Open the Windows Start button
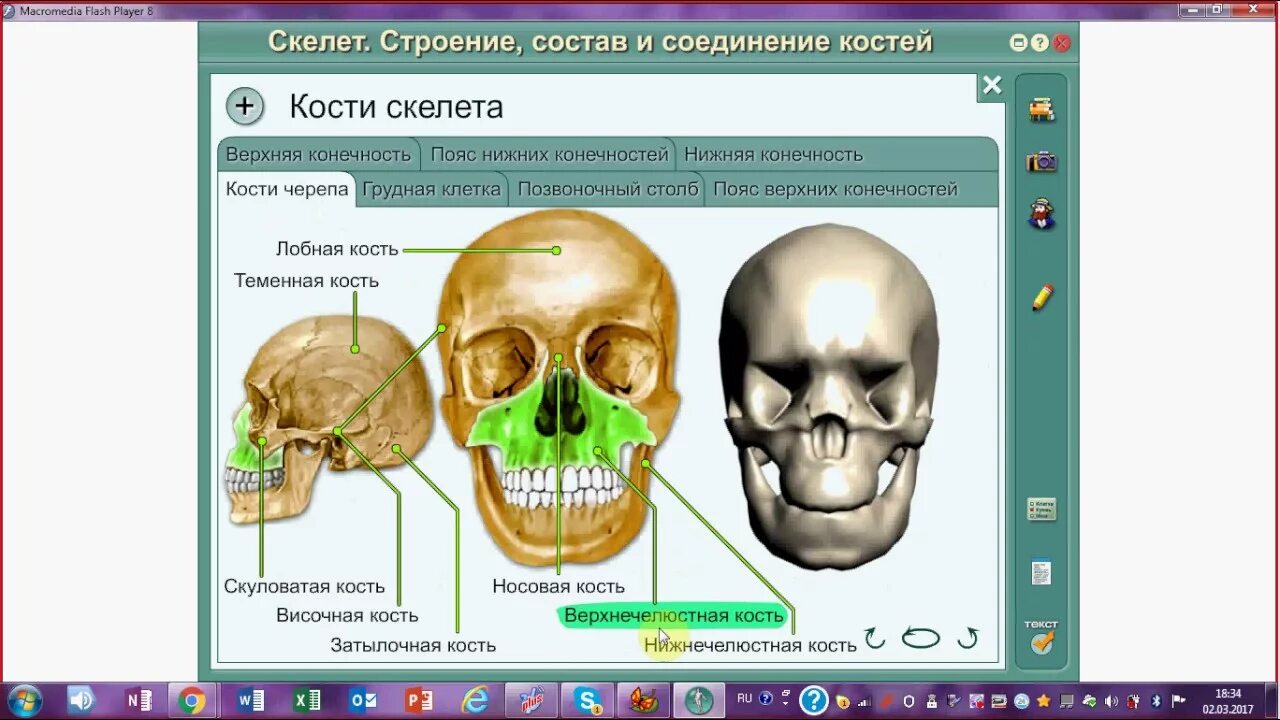The width and height of the screenshot is (1280, 720). (x=23, y=700)
